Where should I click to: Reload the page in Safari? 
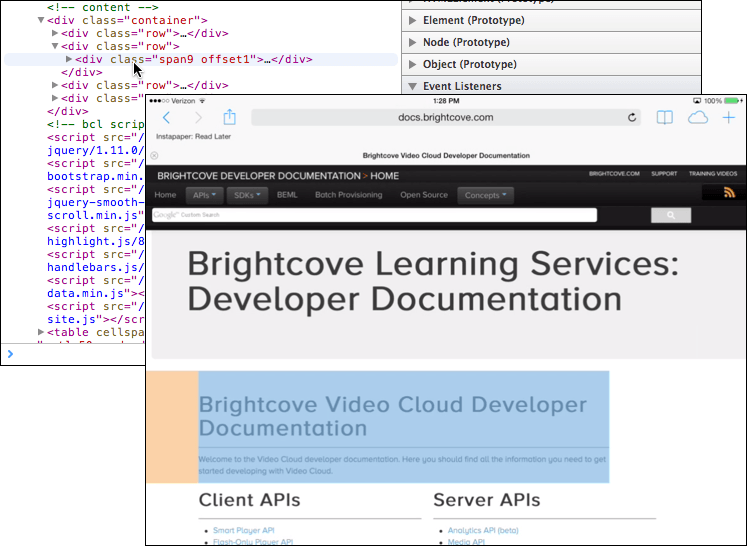point(632,118)
